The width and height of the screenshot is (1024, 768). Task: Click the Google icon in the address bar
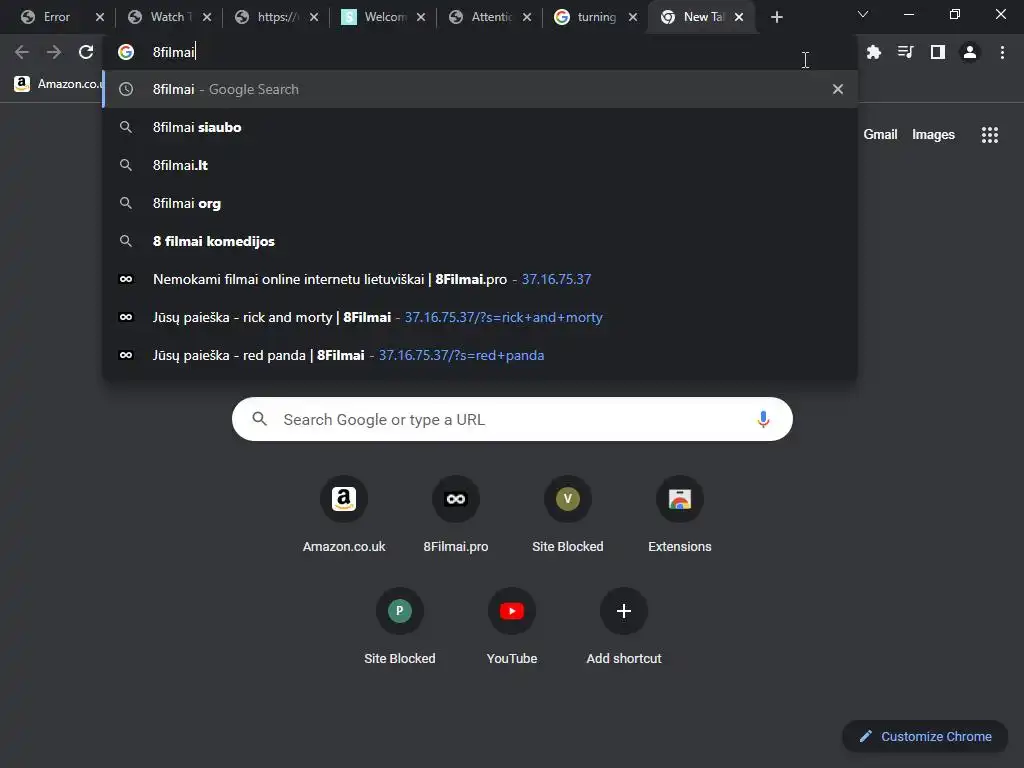(126, 52)
